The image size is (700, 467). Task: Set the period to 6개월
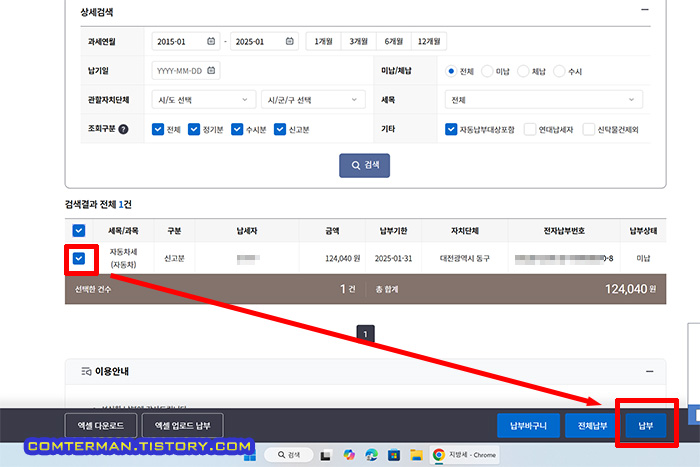click(x=394, y=41)
